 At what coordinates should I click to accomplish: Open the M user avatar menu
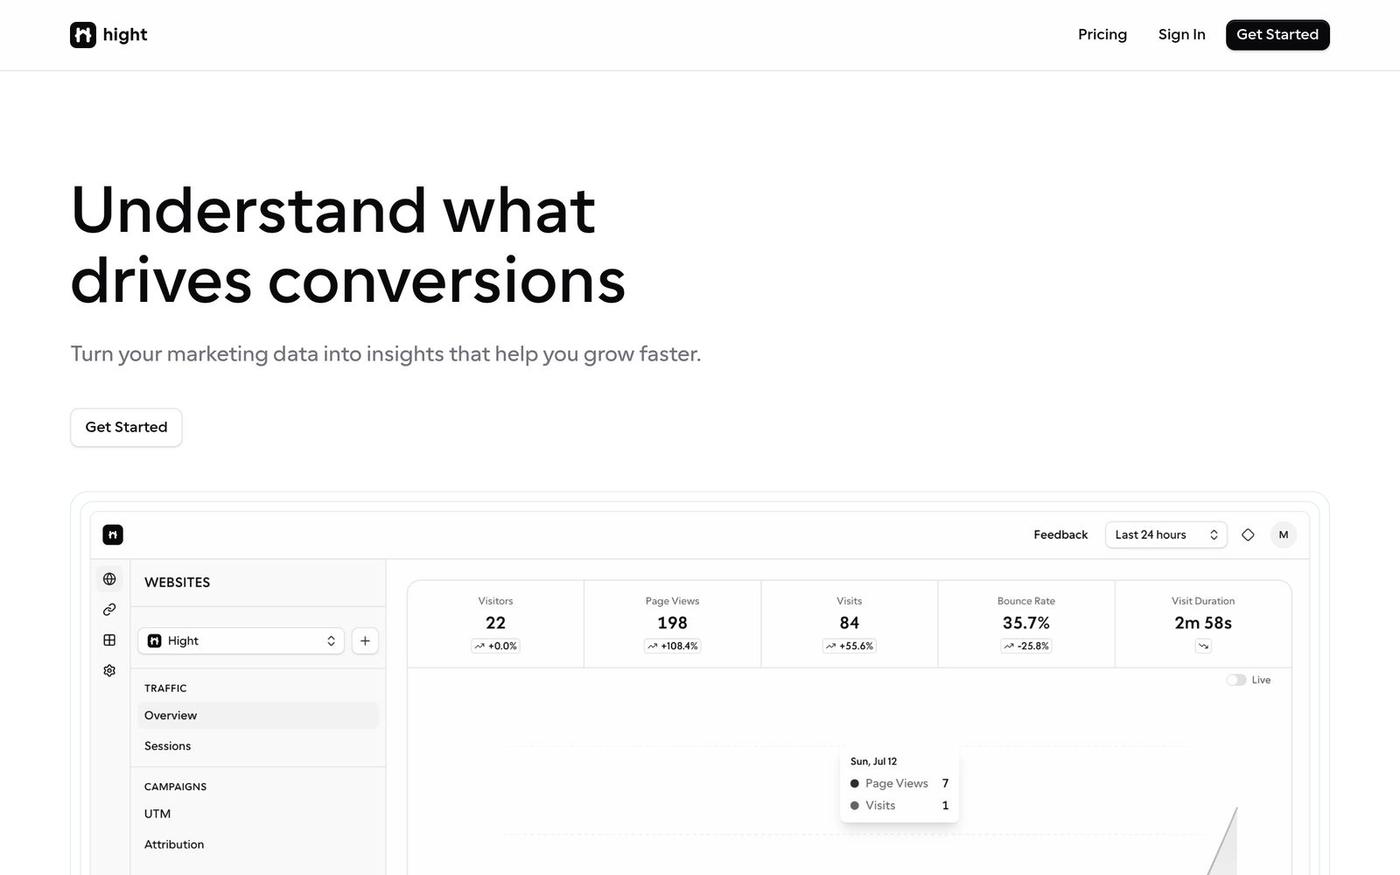click(x=1283, y=535)
